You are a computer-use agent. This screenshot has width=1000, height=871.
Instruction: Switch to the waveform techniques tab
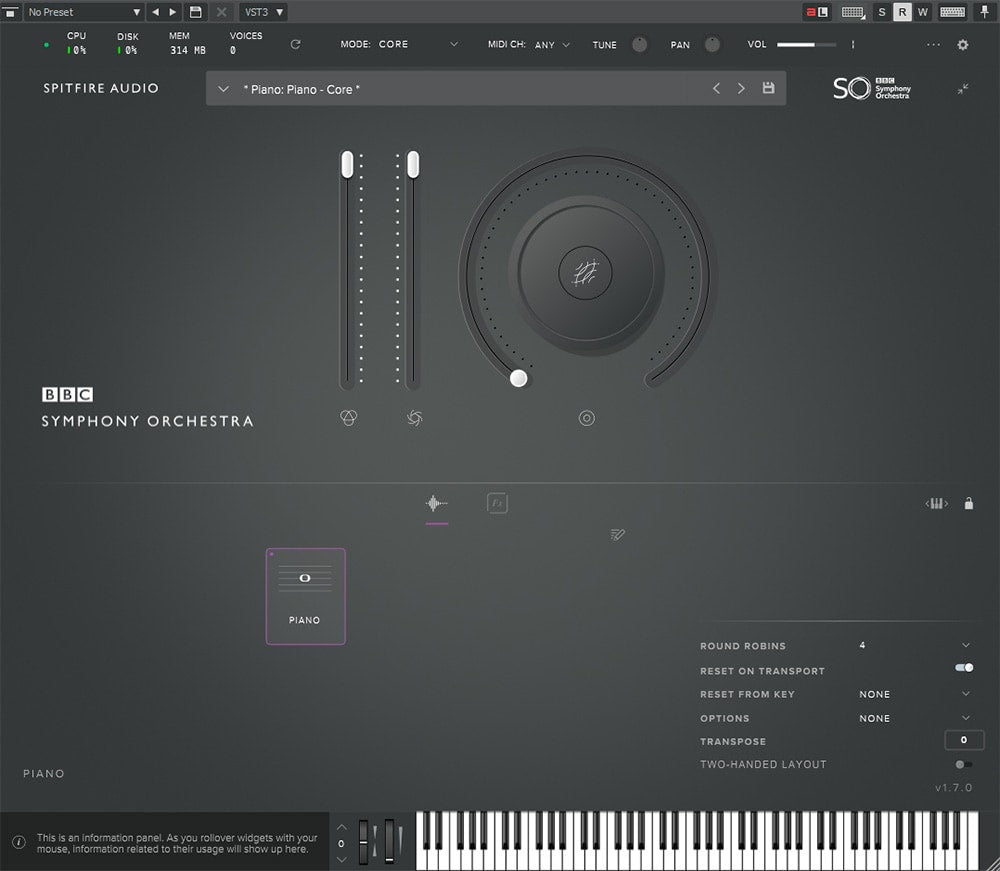pyautogui.click(x=437, y=504)
